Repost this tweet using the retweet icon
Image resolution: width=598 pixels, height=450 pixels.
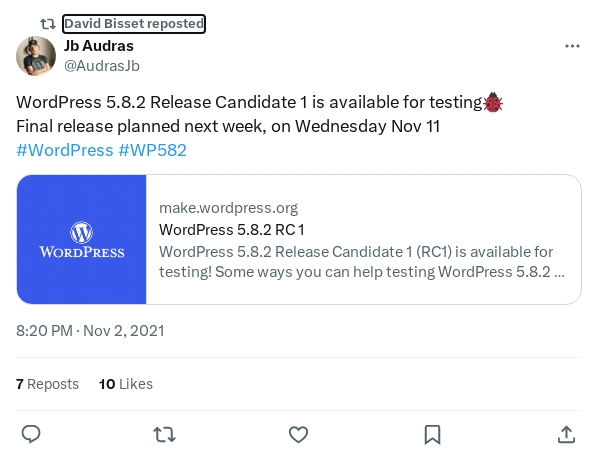tap(164, 434)
